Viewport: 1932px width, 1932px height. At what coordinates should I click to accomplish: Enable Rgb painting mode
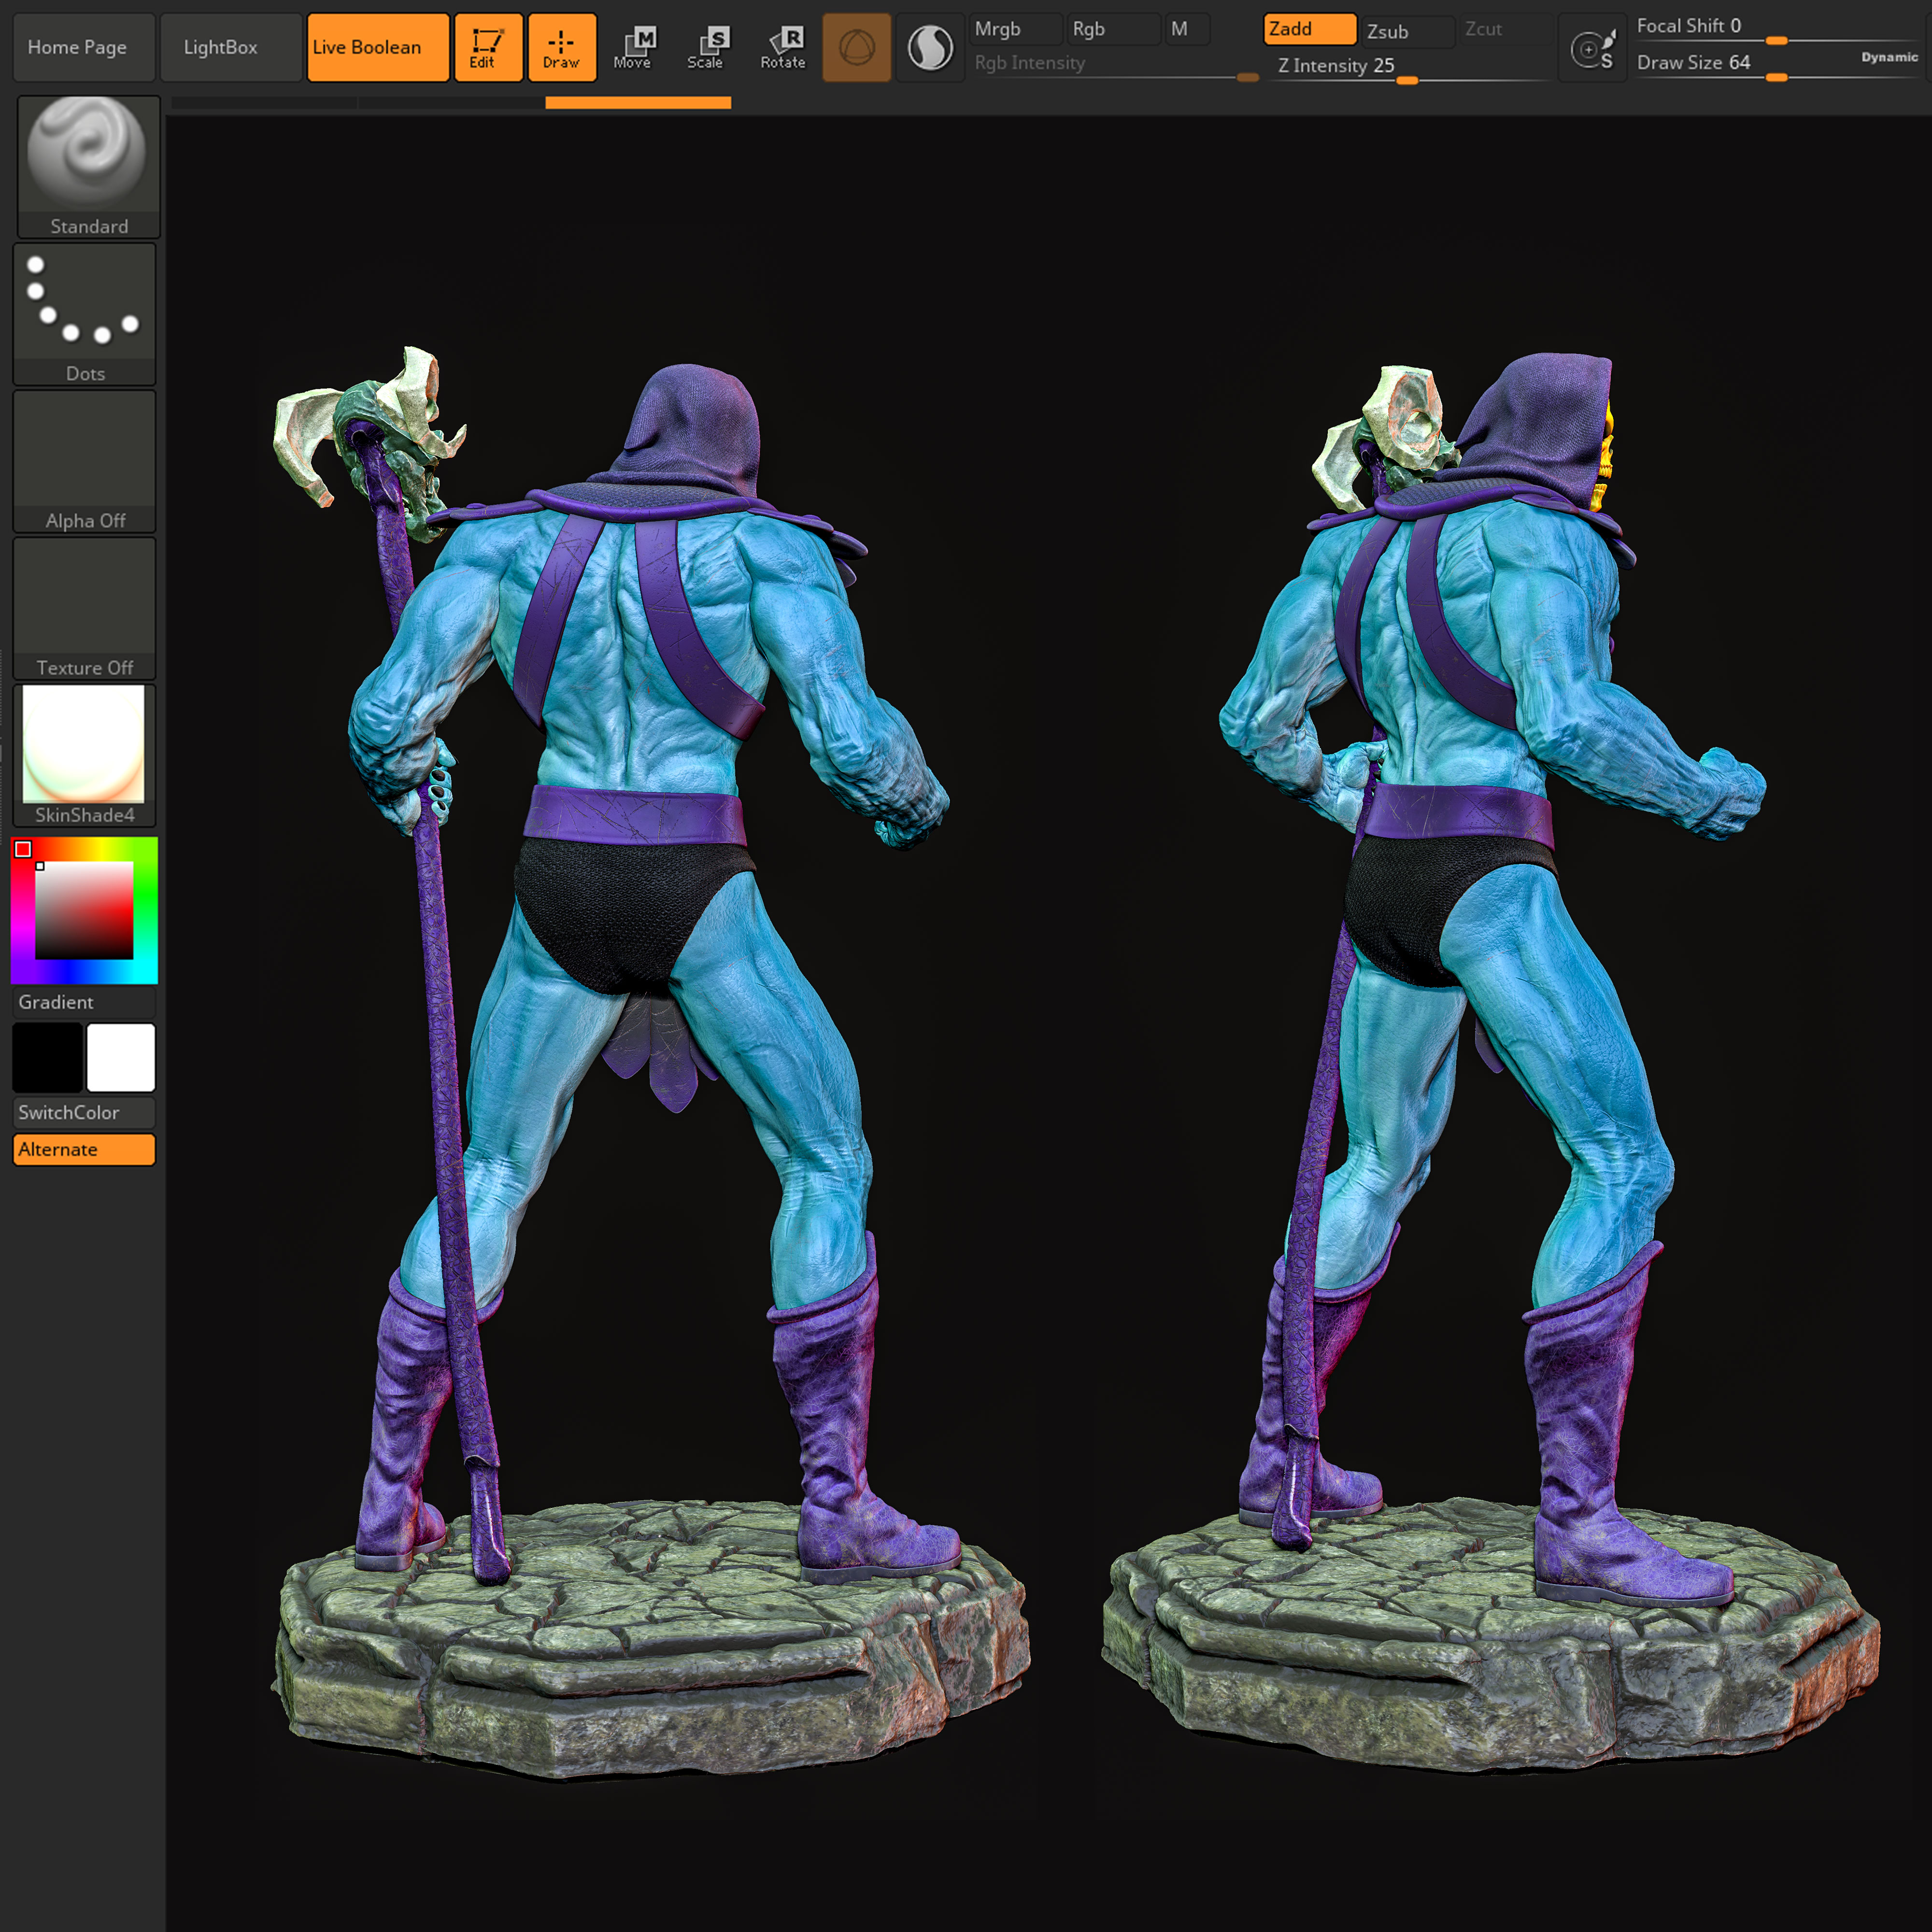click(1113, 29)
